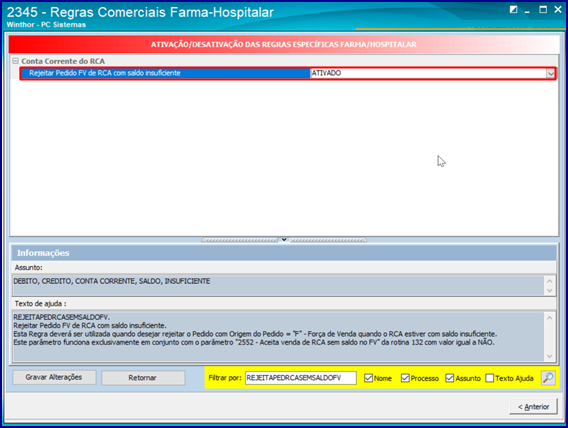Toggle the Assunto filter checkbox

point(450,378)
